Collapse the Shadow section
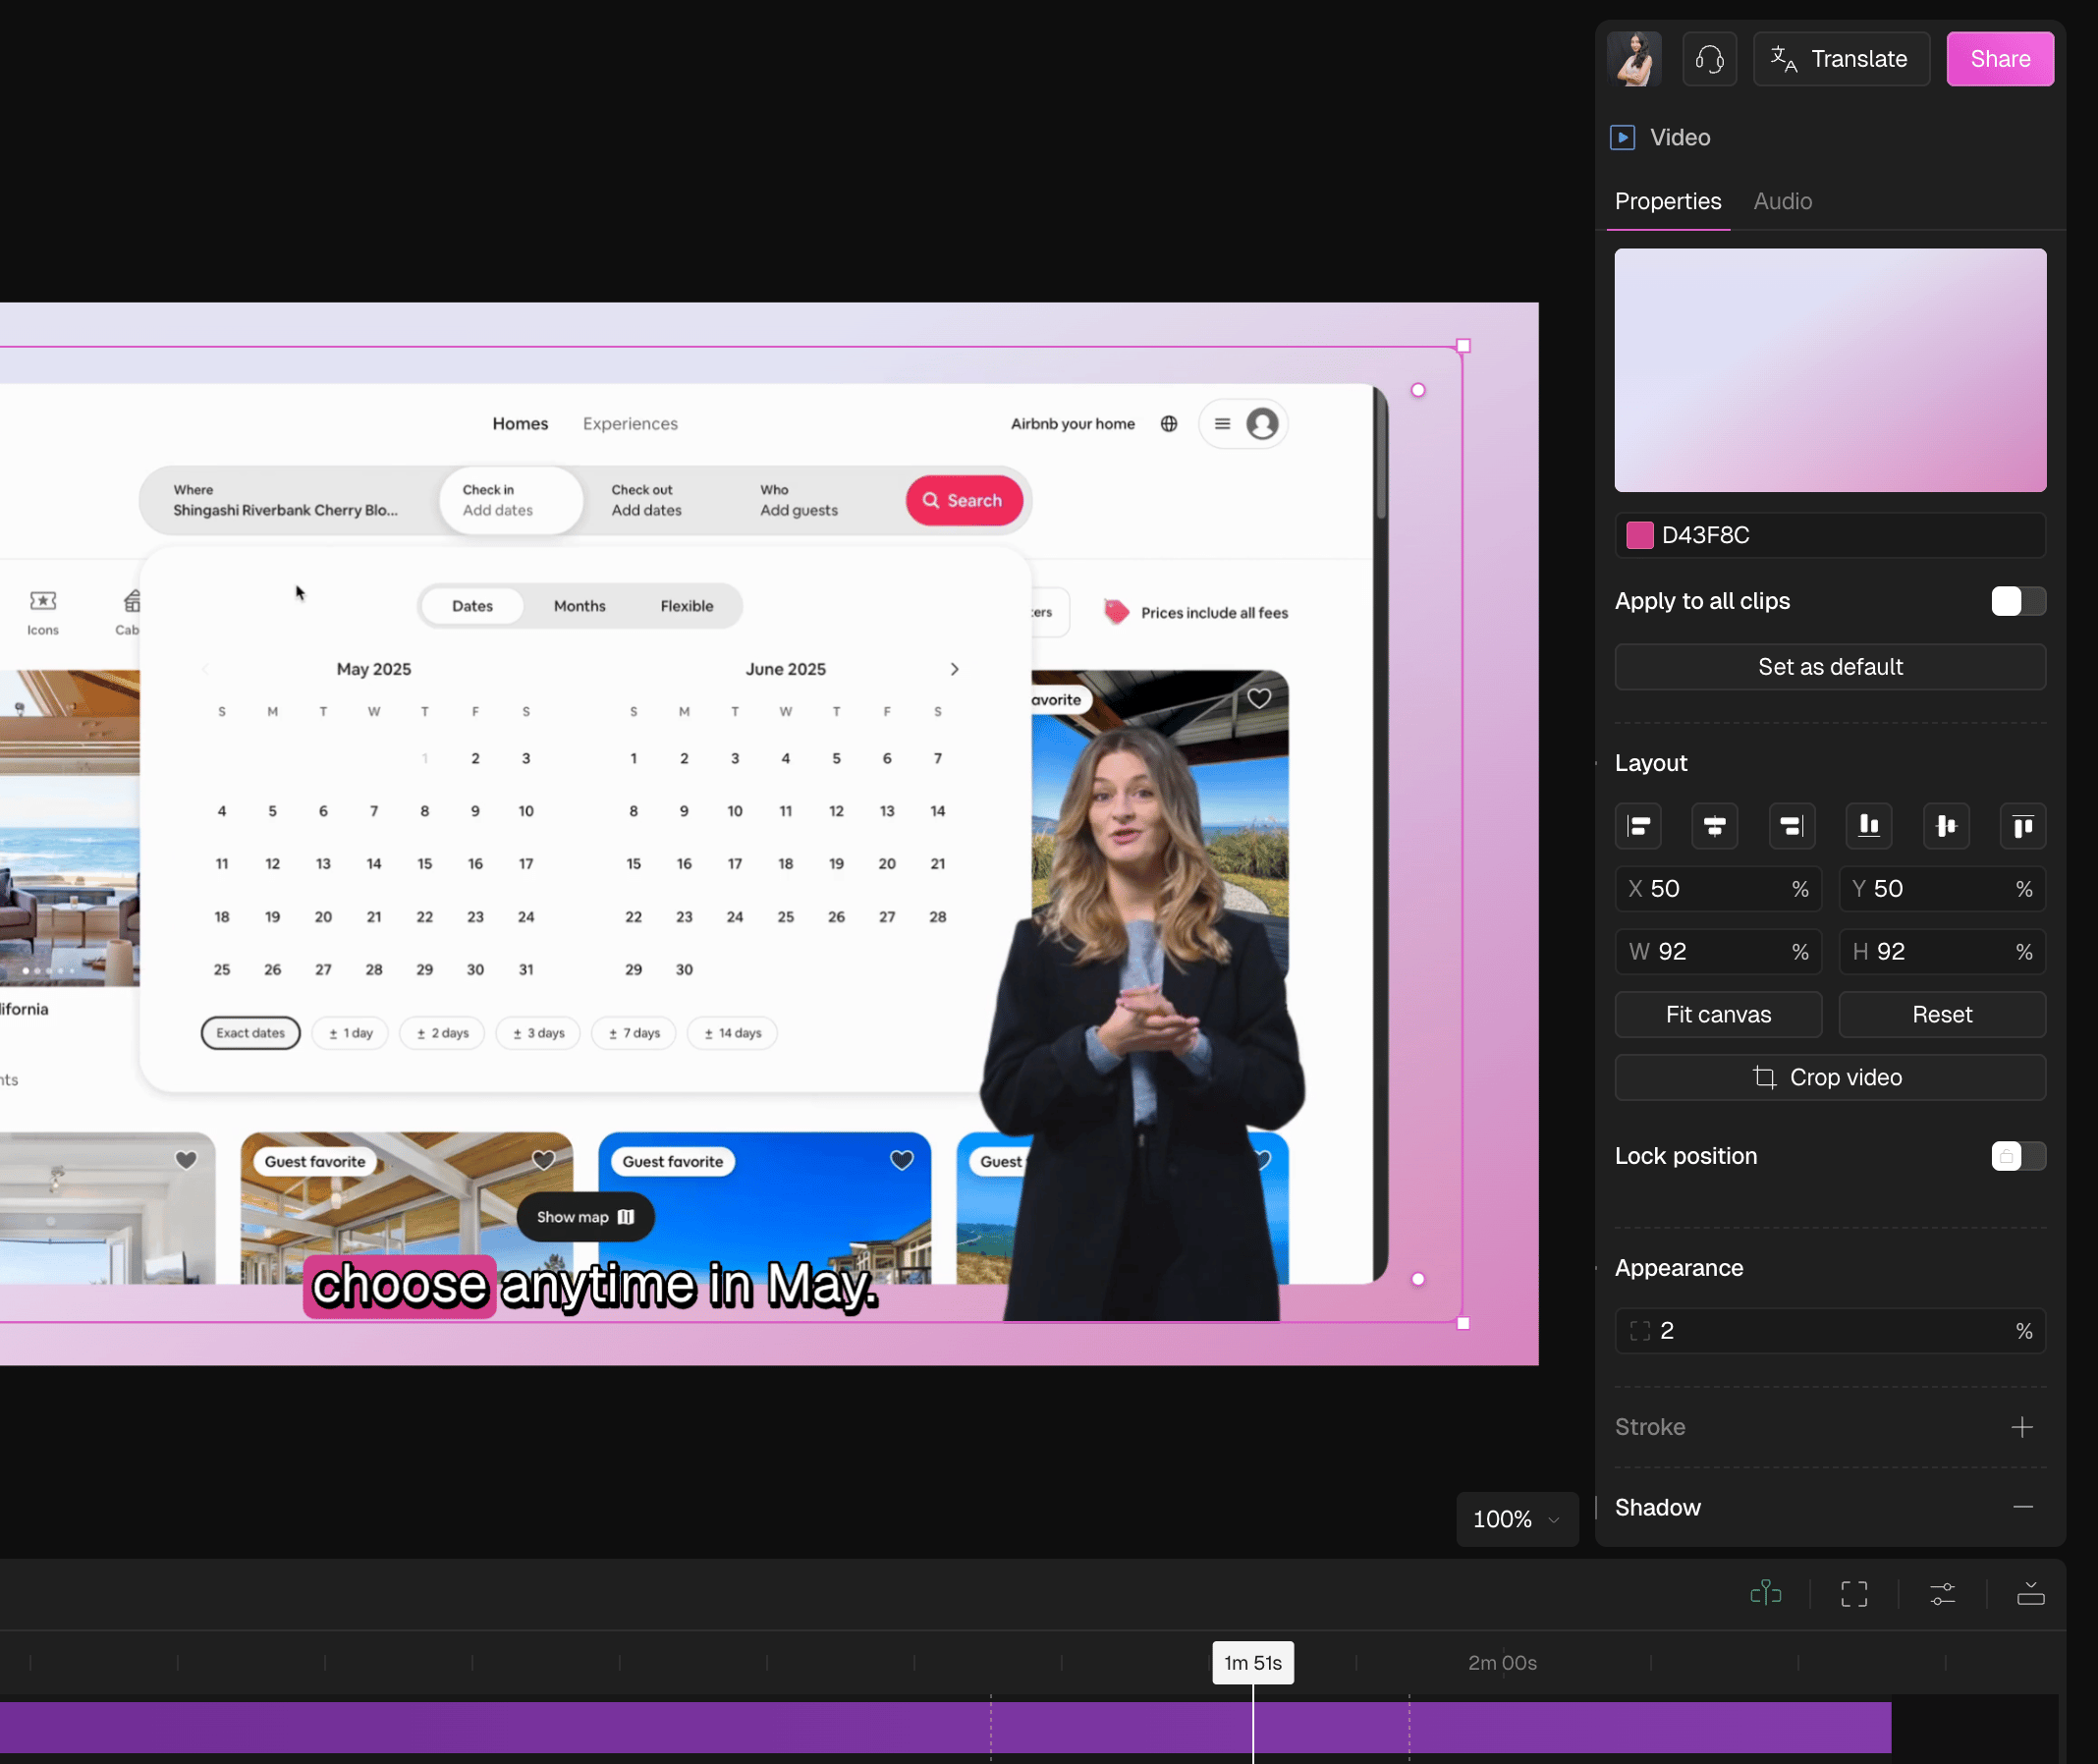This screenshot has width=2098, height=1764. (x=2022, y=1507)
